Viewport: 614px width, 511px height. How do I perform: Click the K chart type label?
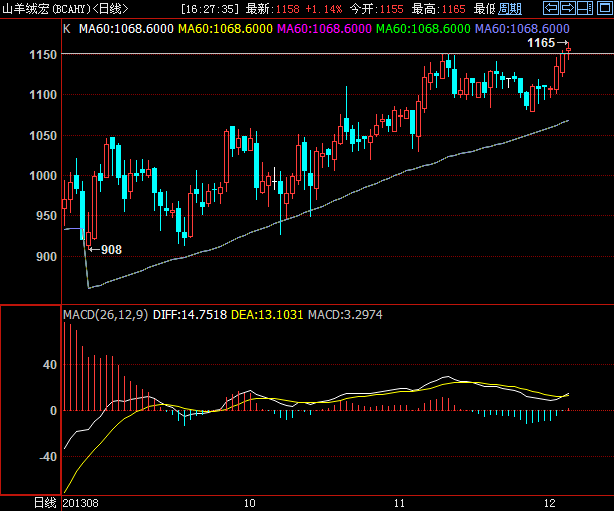click(67, 29)
